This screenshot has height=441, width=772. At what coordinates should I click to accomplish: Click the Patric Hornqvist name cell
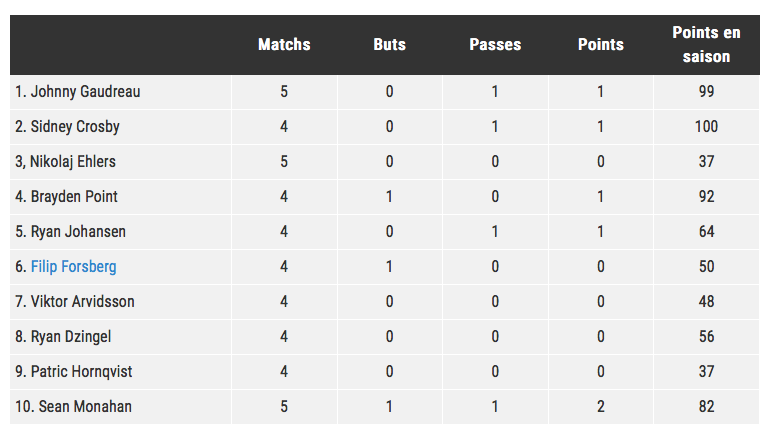pyautogui.click(x=121, y=372)
